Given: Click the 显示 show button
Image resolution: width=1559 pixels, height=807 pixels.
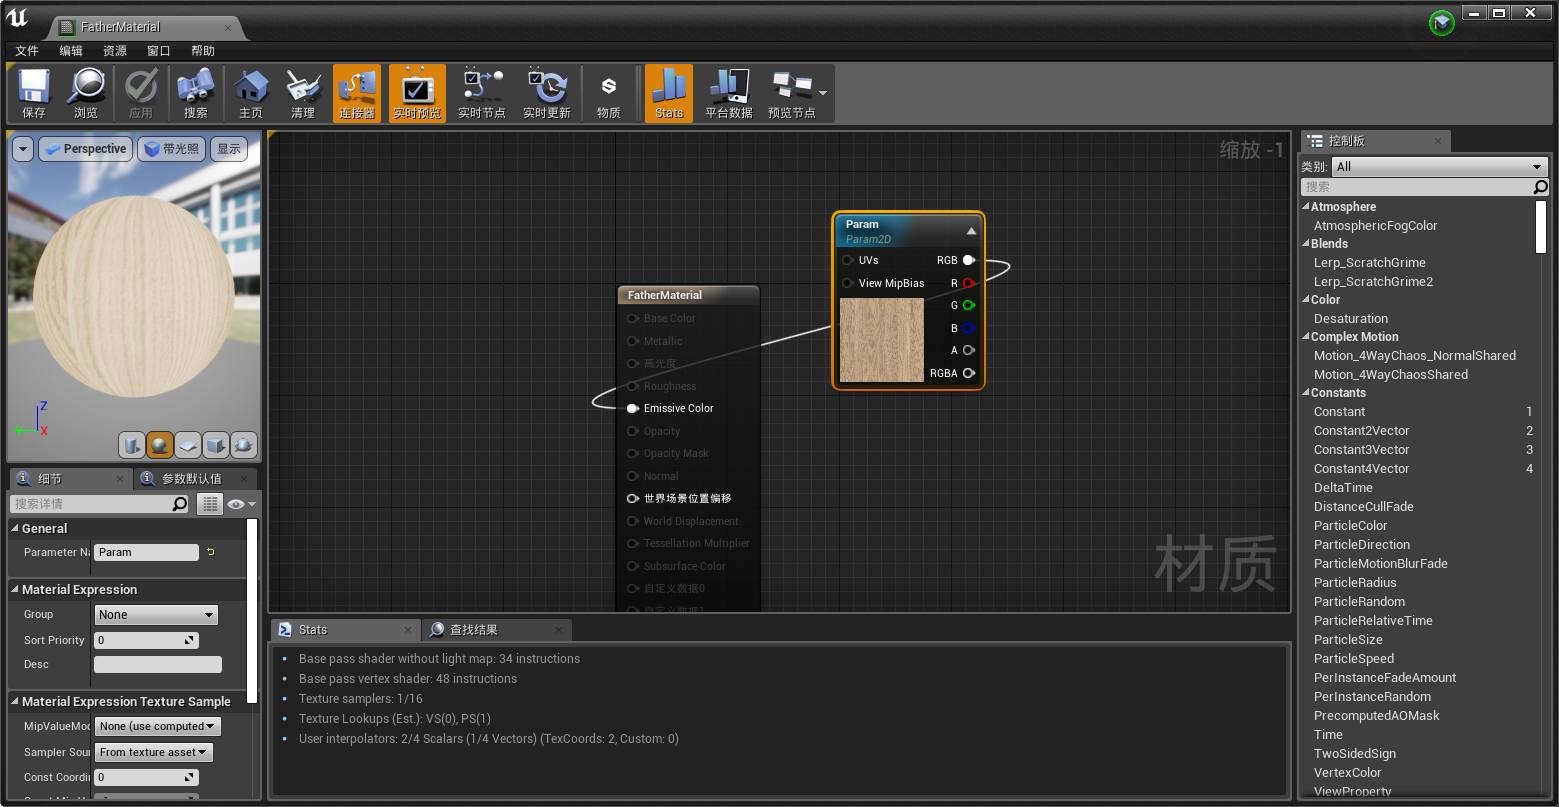Looking at the screenshot, I should click(x=227, y=148).
